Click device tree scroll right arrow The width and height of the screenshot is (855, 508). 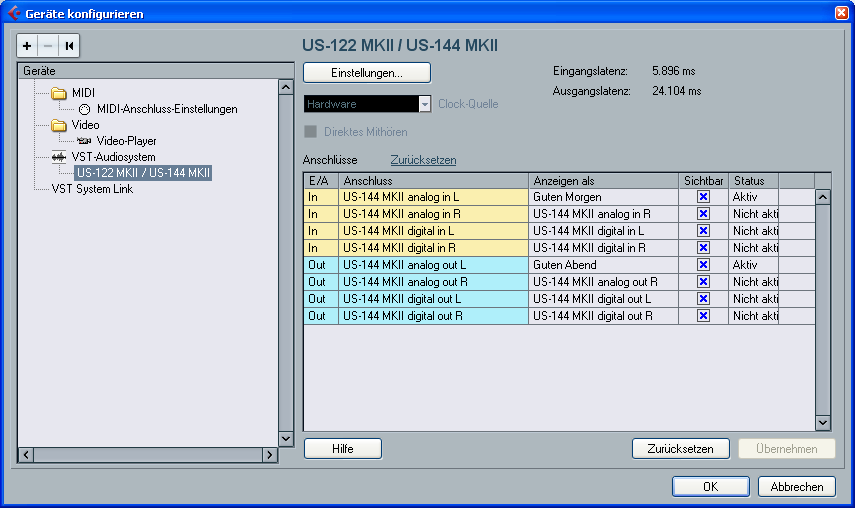tap(270, 455)
